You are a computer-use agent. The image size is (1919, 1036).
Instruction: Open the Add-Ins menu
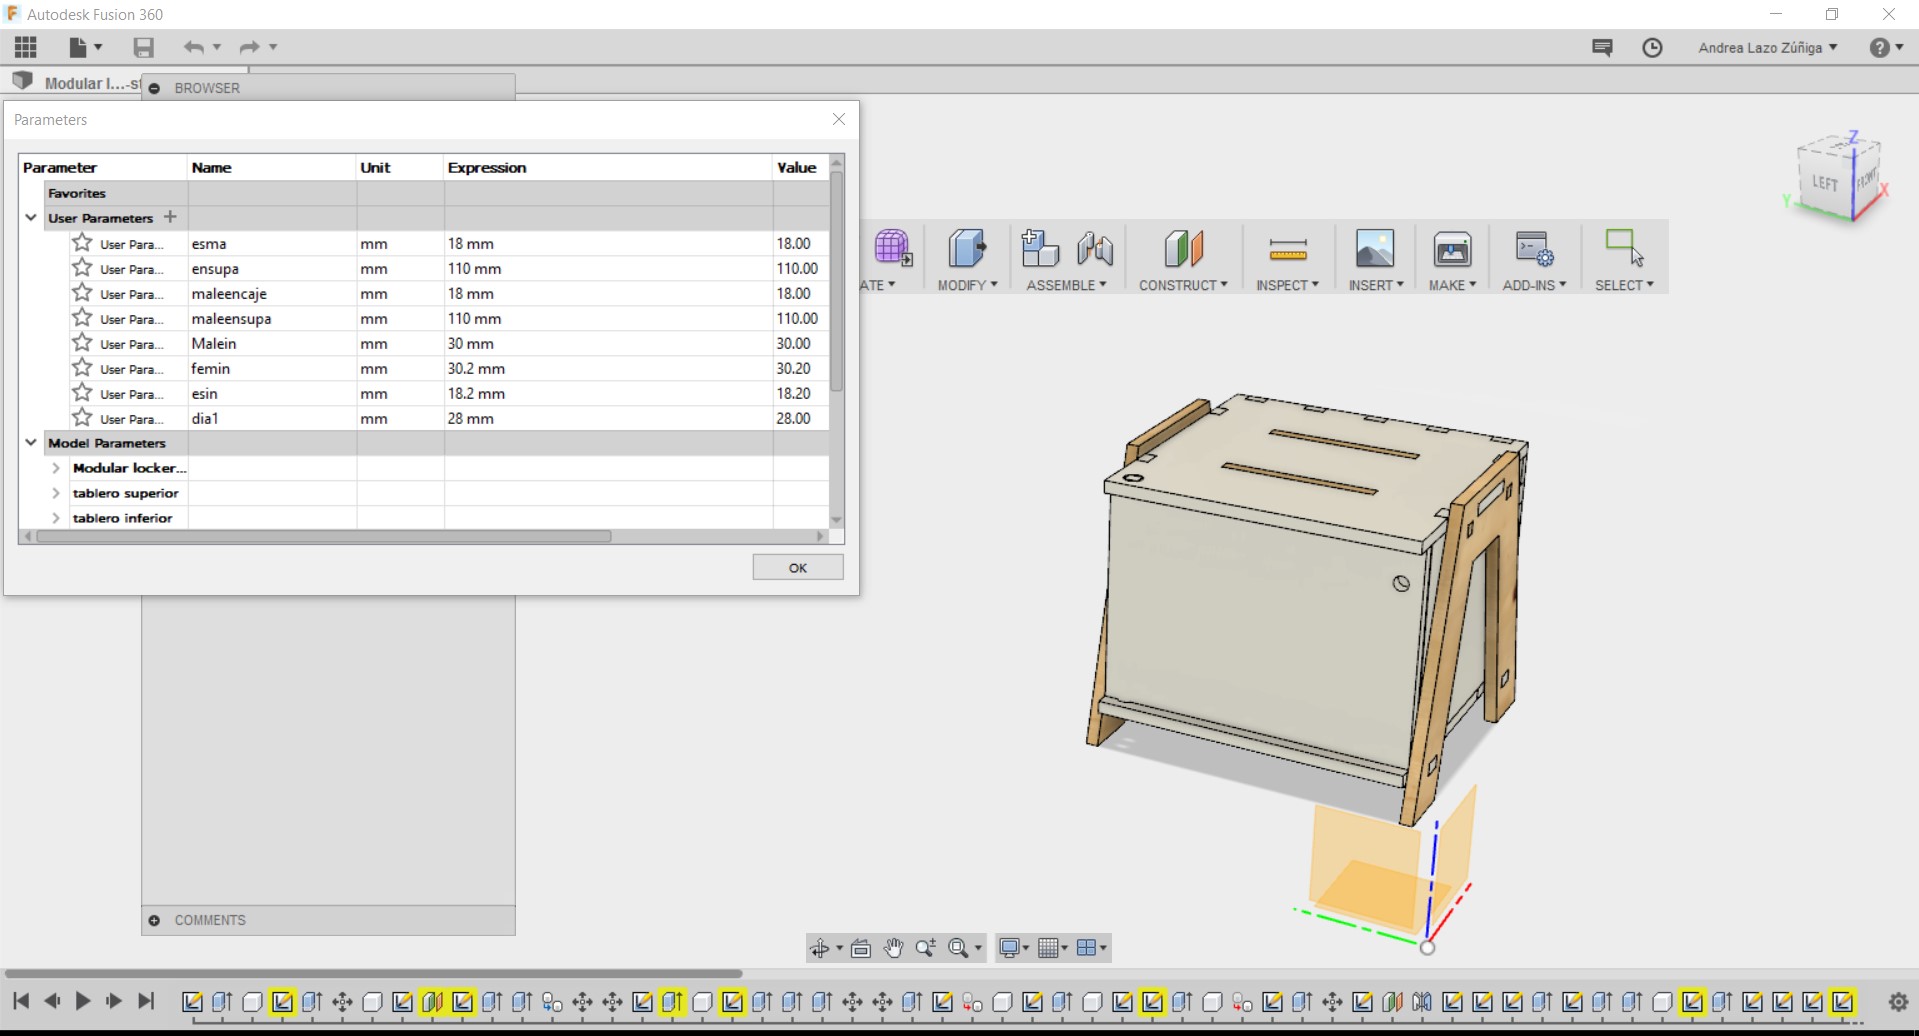pyautogui.click(x=1533, y=285)
